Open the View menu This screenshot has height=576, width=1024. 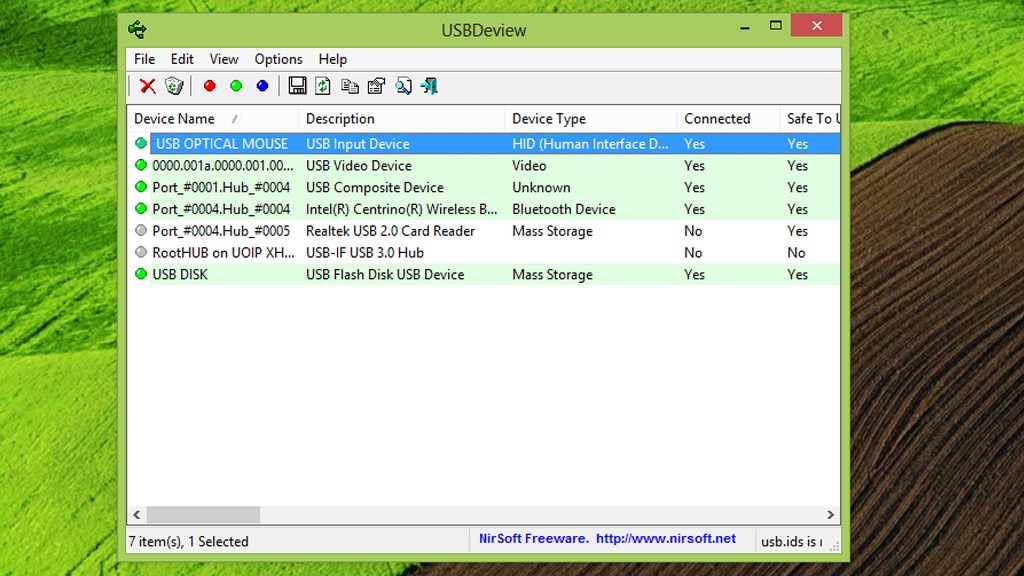224,59
